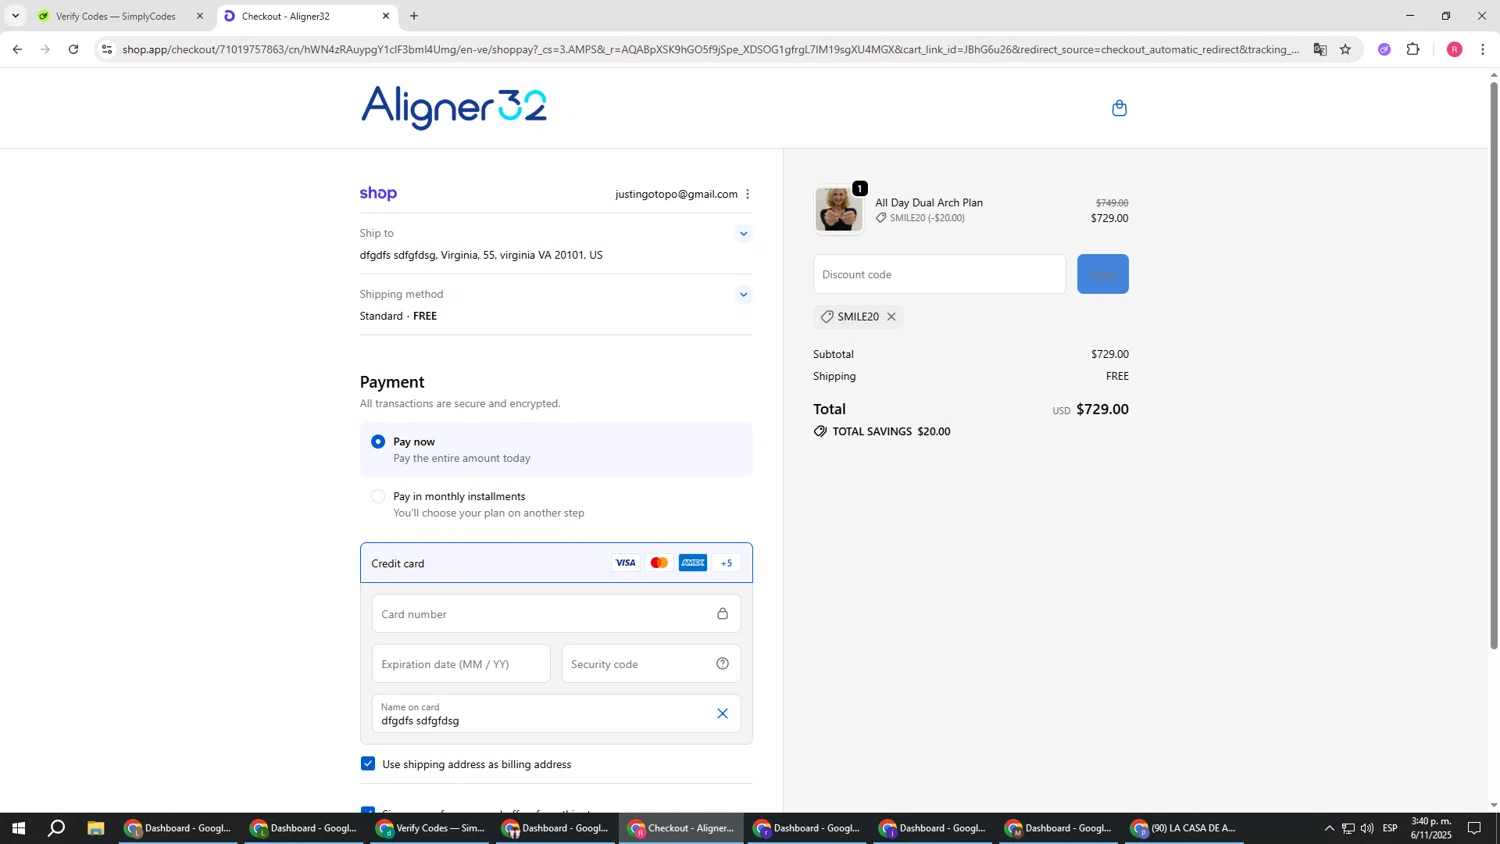Select the Pay now option
This screenshot has height=844, width=1500.
378,442
